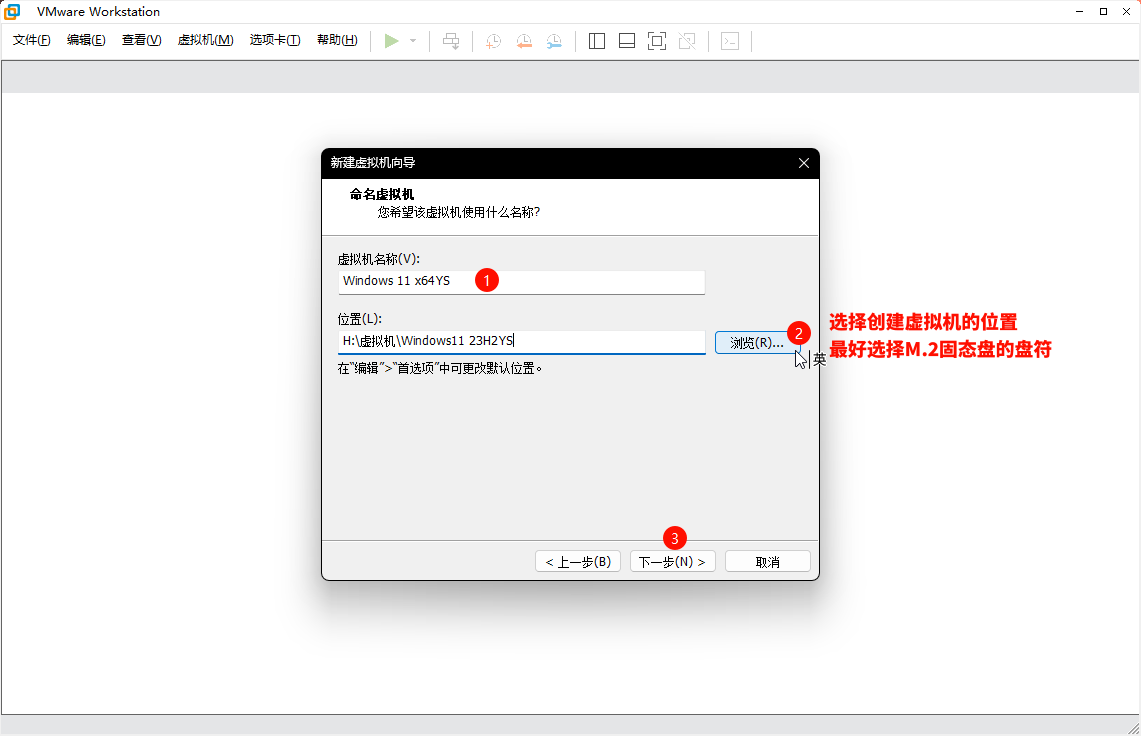
Task: Toggle the thumbnail bar view icon
Action: [627, 41]
